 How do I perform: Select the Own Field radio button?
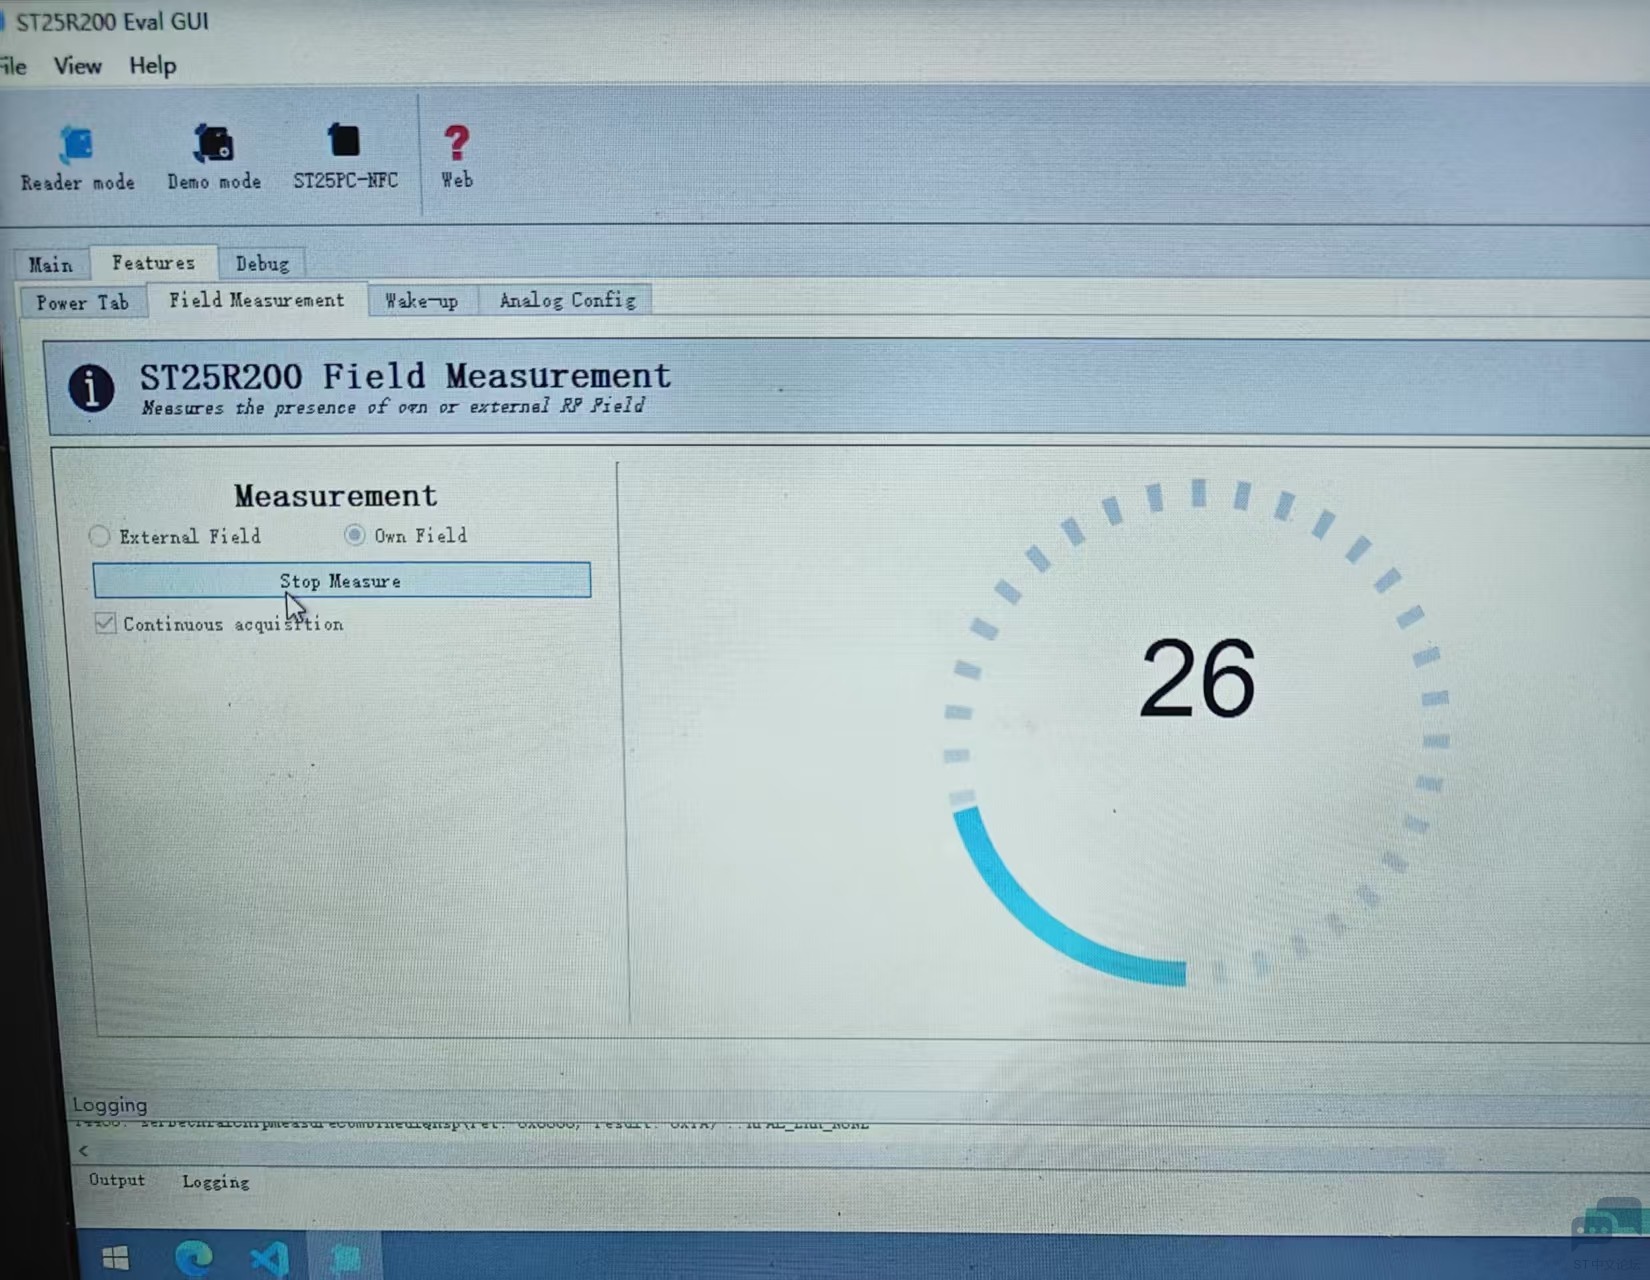pos(354,535)
